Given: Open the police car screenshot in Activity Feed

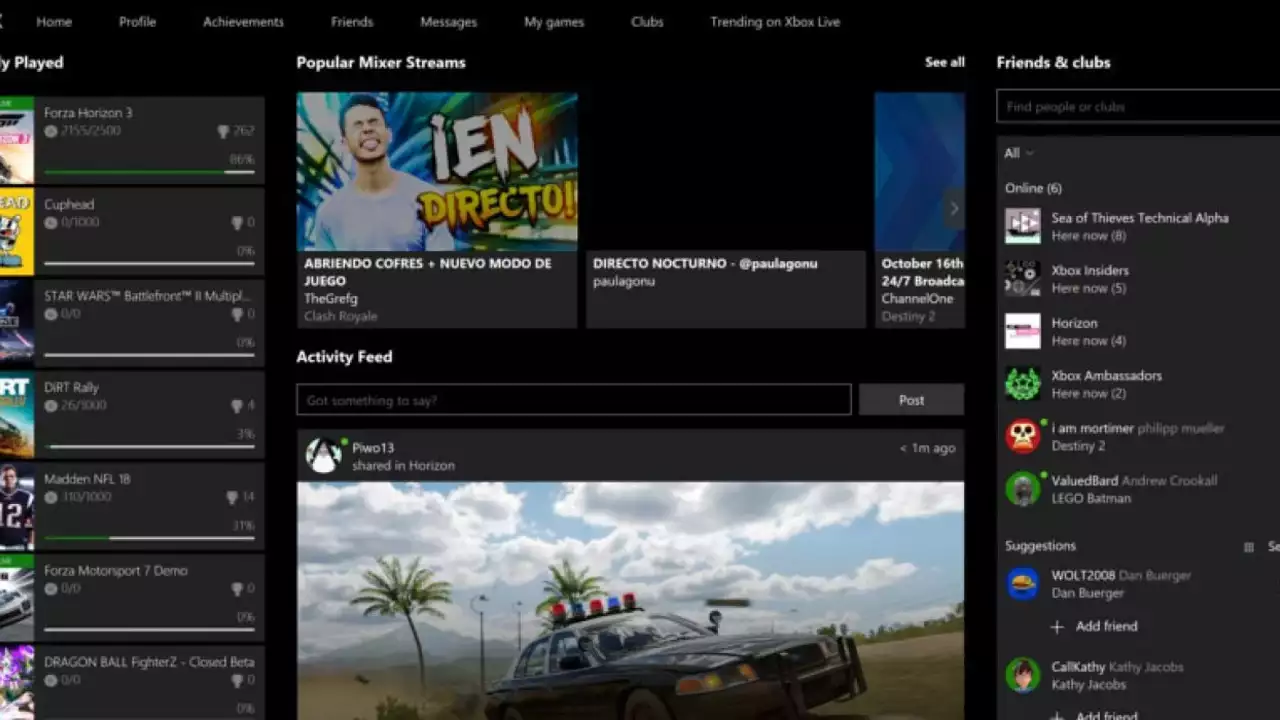Looking at the screenshot, I should point(631,601).
